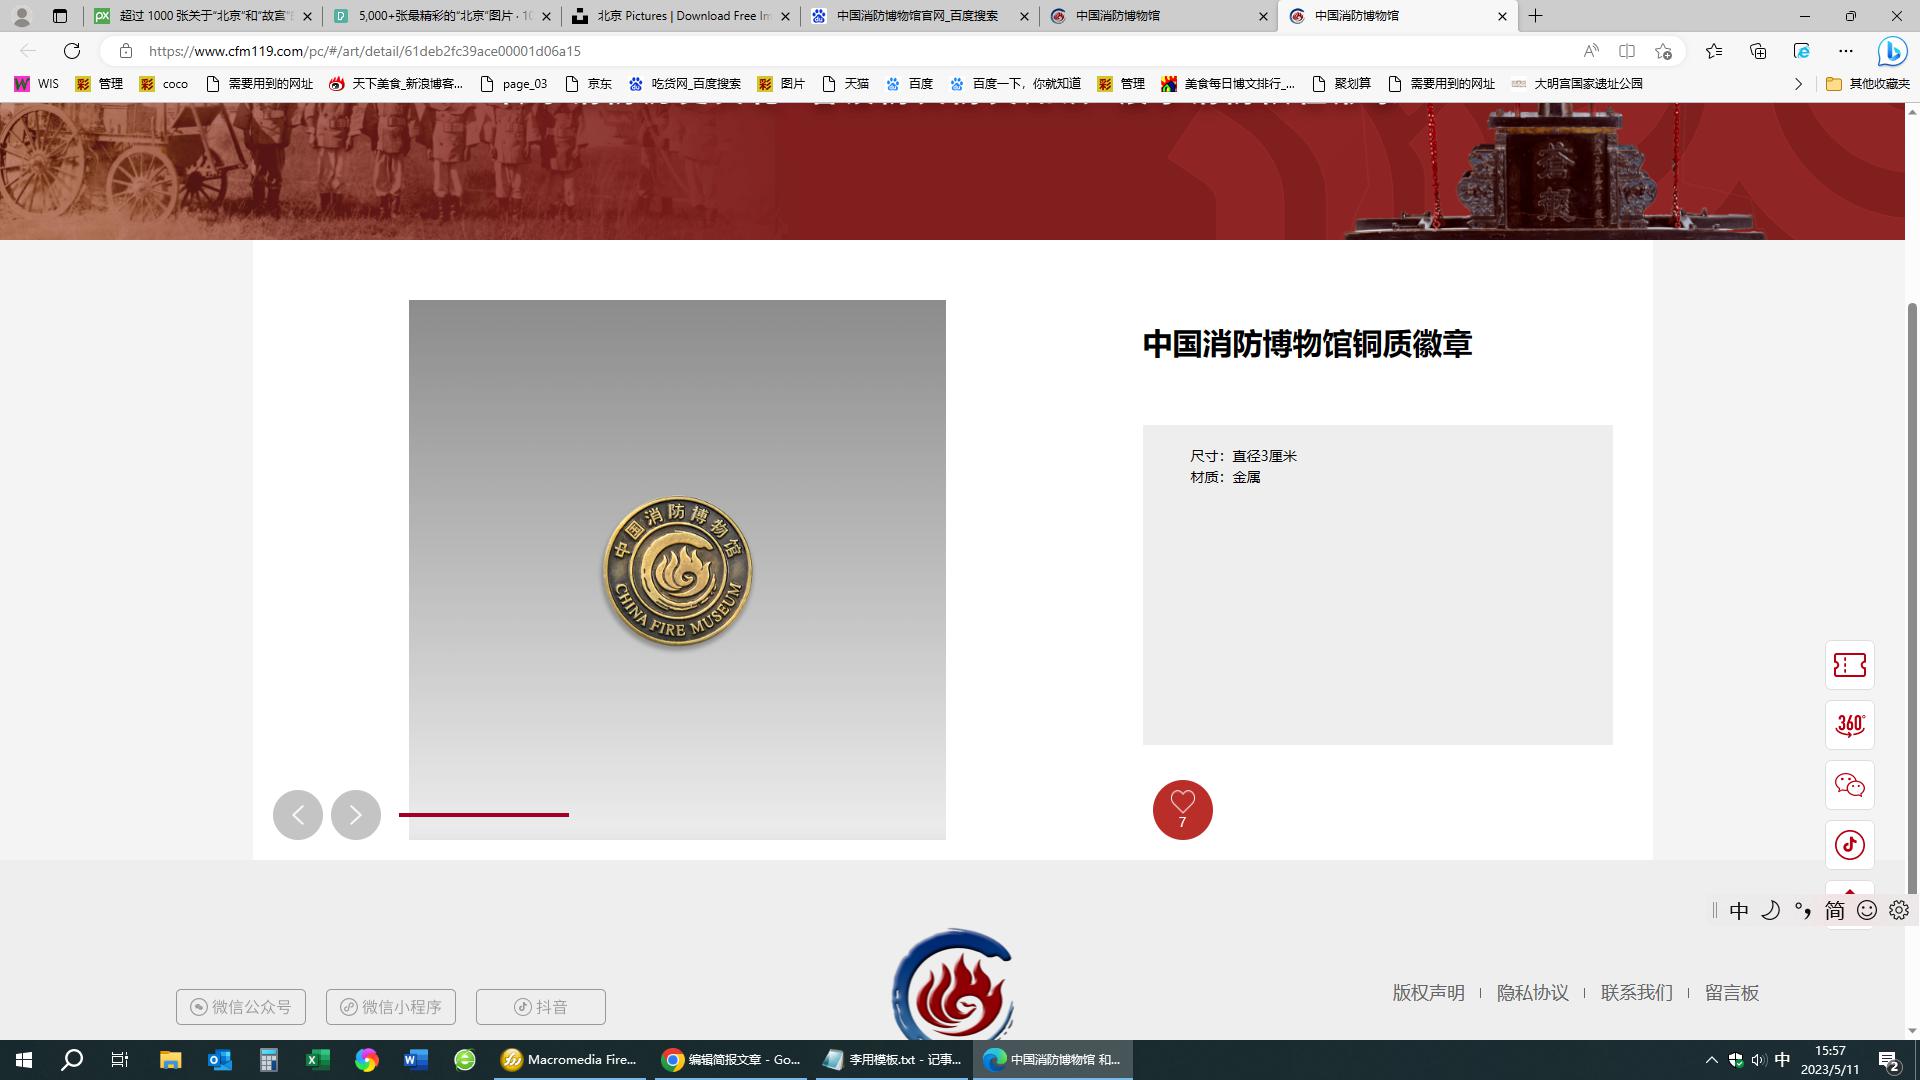
Task: Go to the next image with the right arrow
Action: click(x=356, y=815)
